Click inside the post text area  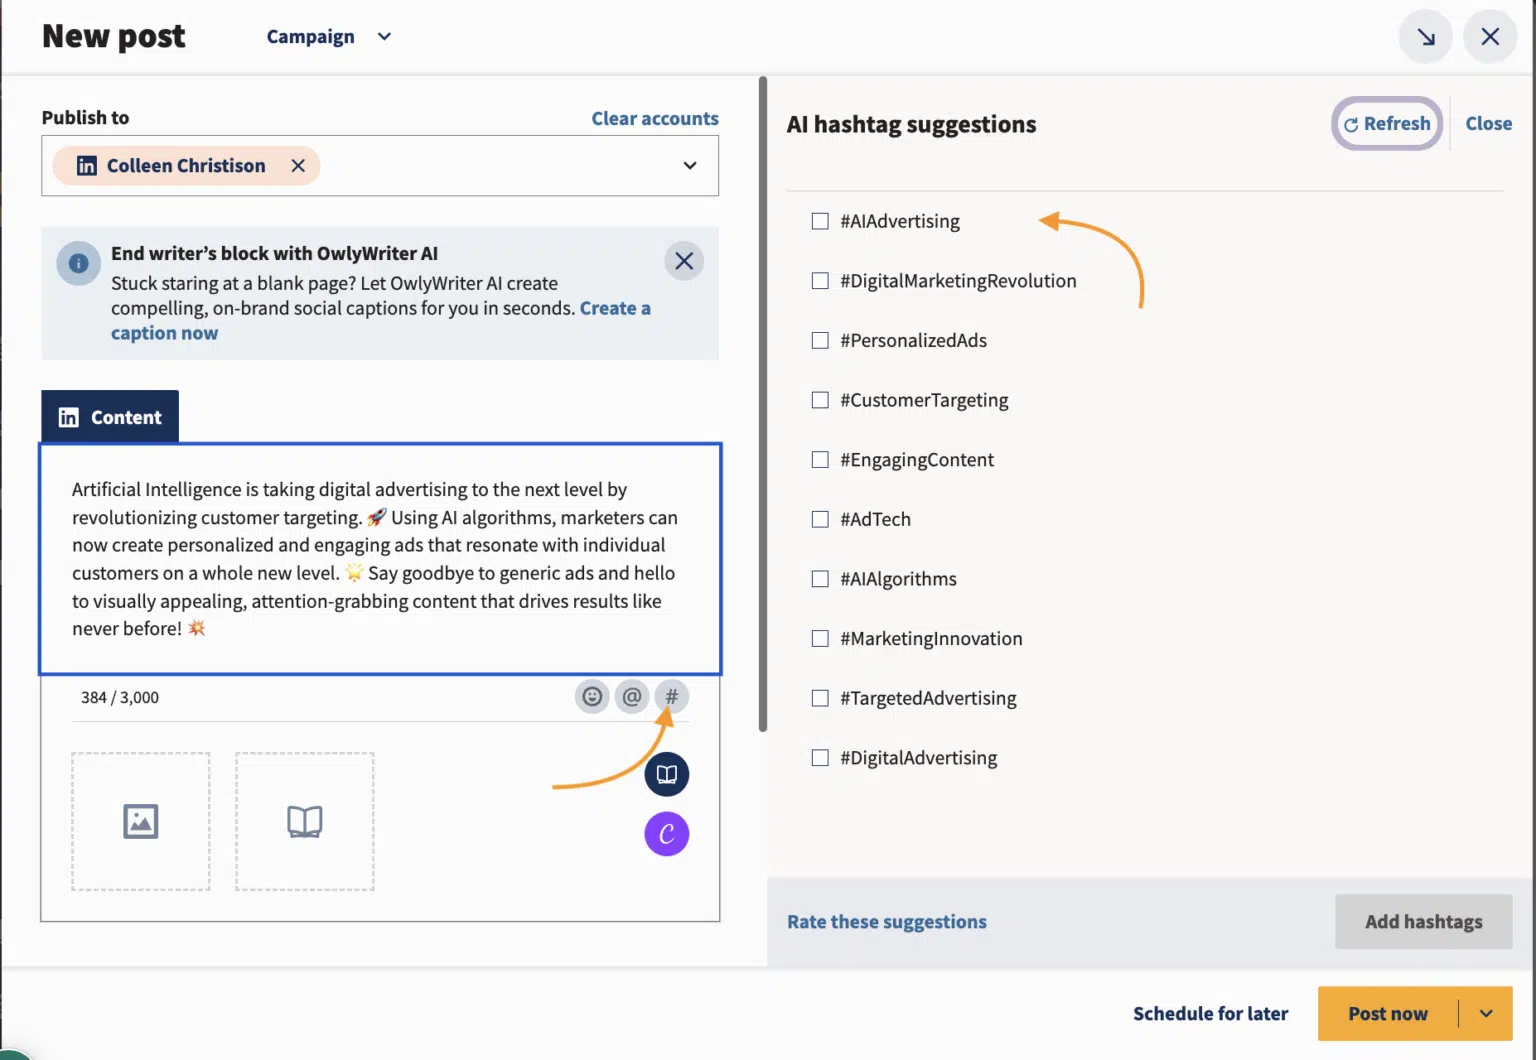[380, 558]
